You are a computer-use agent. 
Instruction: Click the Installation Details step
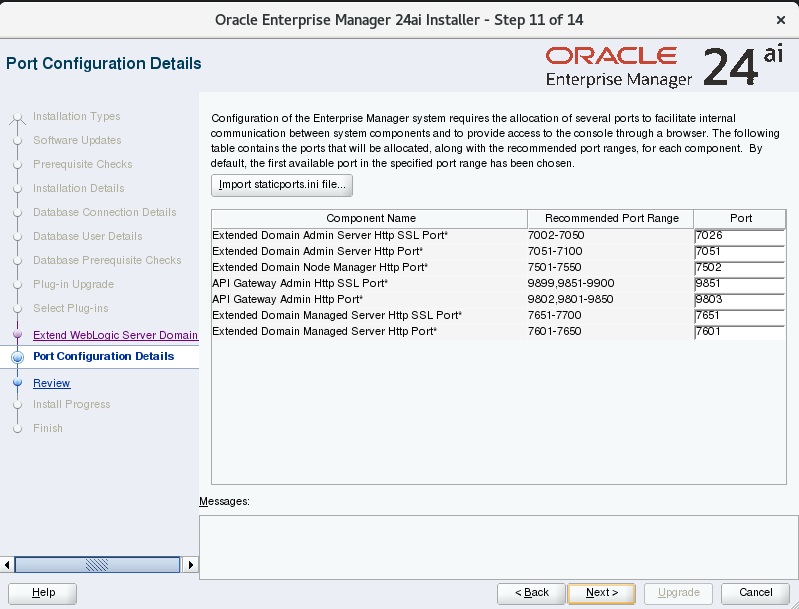78,189
